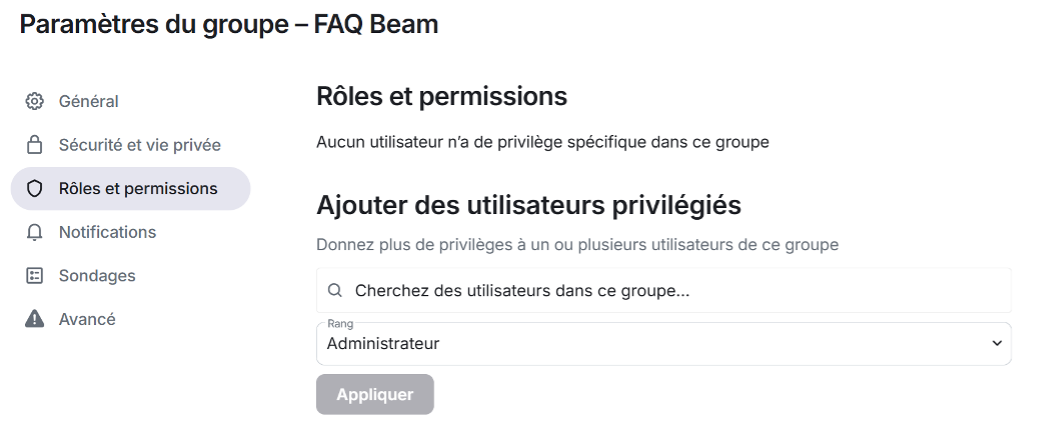Click the Ajouter des utilisateurs privilégiés heading

528,206
